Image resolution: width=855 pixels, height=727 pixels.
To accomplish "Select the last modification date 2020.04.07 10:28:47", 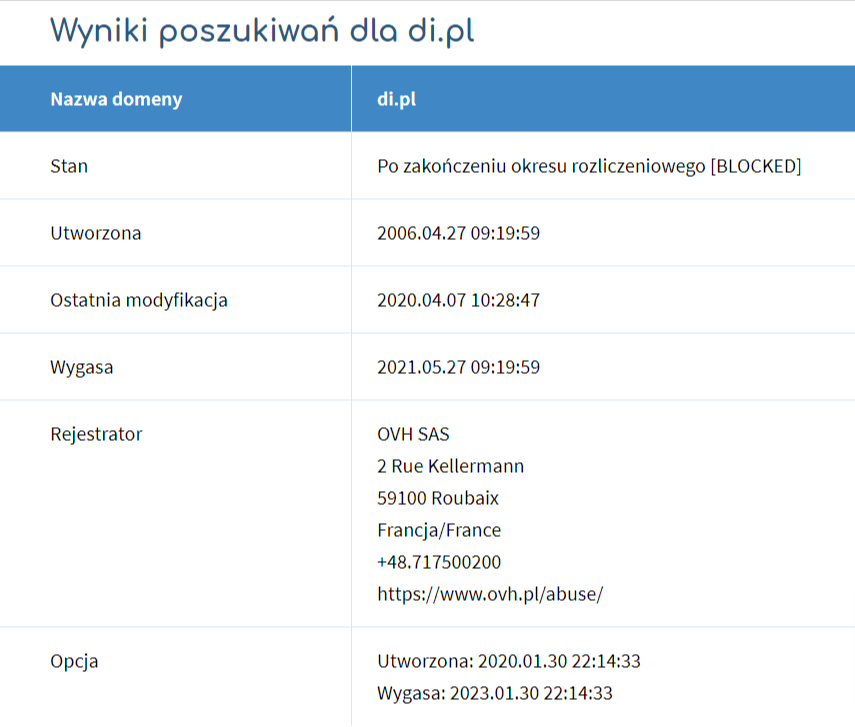I will pyautogui.click(x=458, y=300).
